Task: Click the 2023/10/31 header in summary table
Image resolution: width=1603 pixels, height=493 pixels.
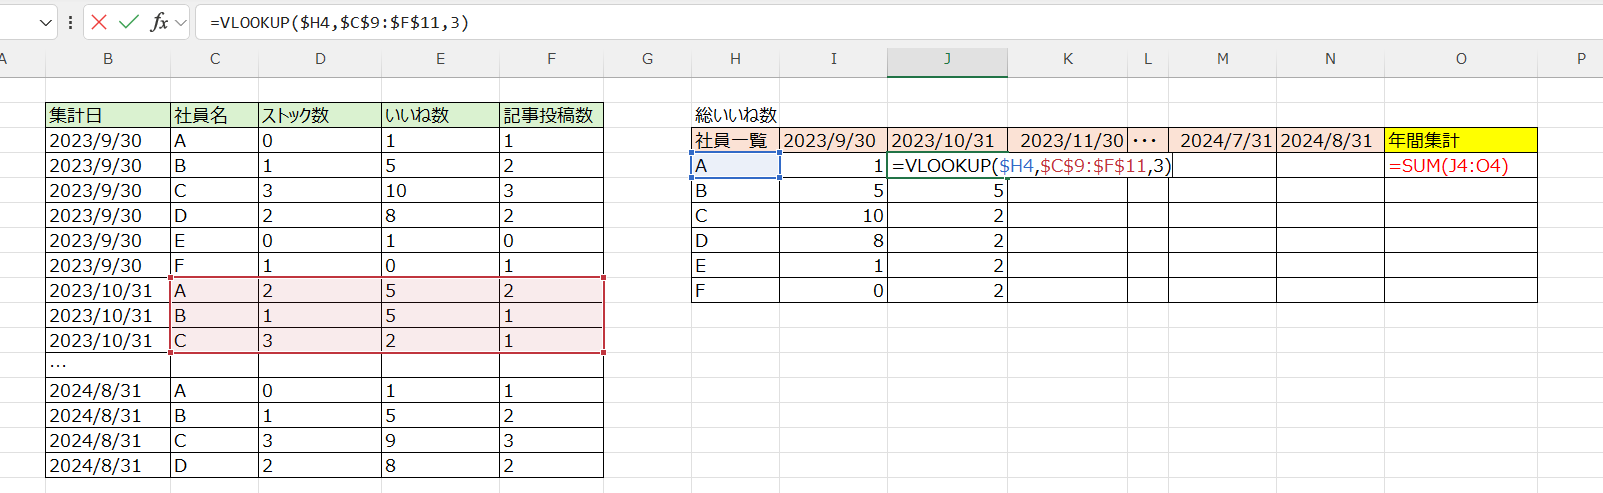Action: point(947,140)
